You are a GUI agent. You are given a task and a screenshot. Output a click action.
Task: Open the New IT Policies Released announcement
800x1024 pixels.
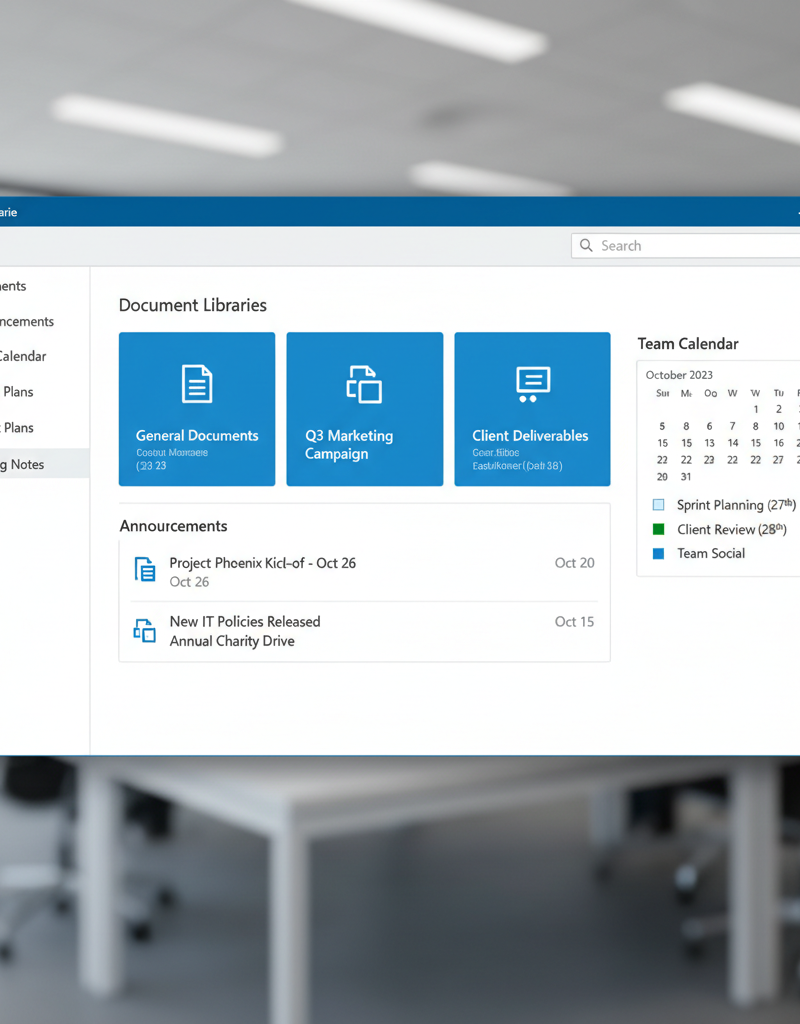(245, 622)
